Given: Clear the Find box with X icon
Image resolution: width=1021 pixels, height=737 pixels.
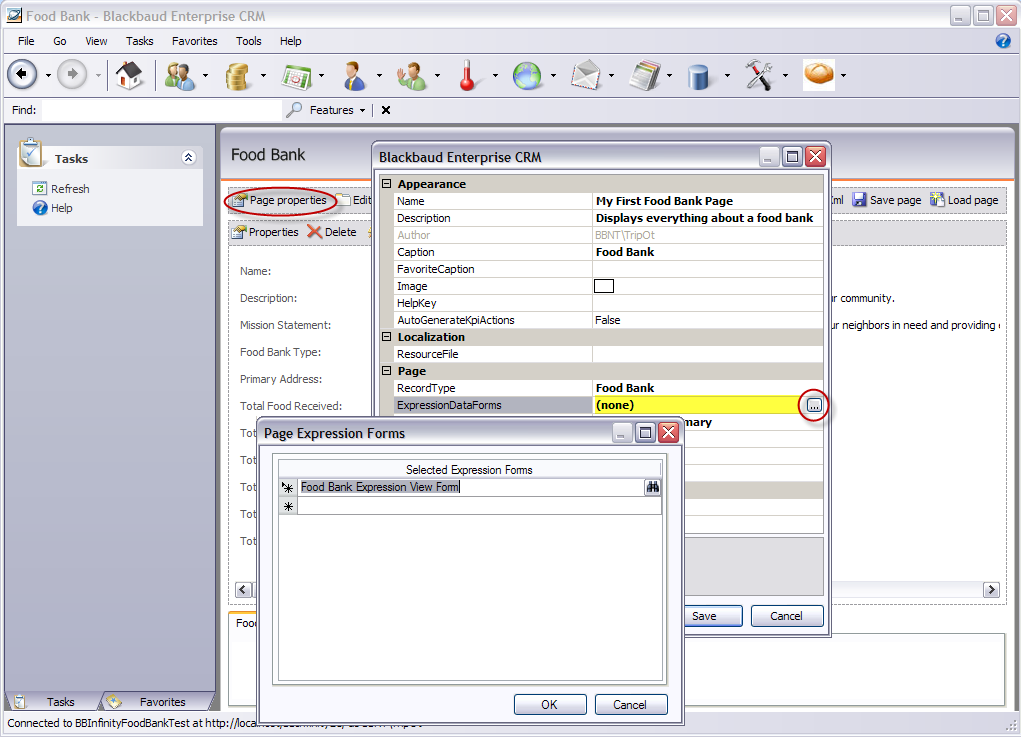Looking at the screenshot, I should tap(385, 110).
